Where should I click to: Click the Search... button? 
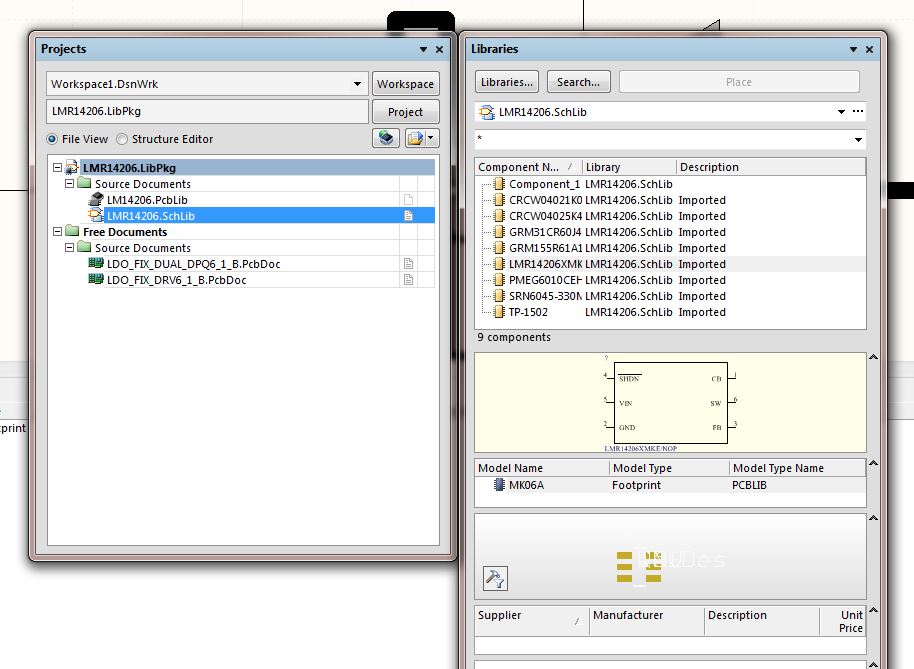coord(578,82)
